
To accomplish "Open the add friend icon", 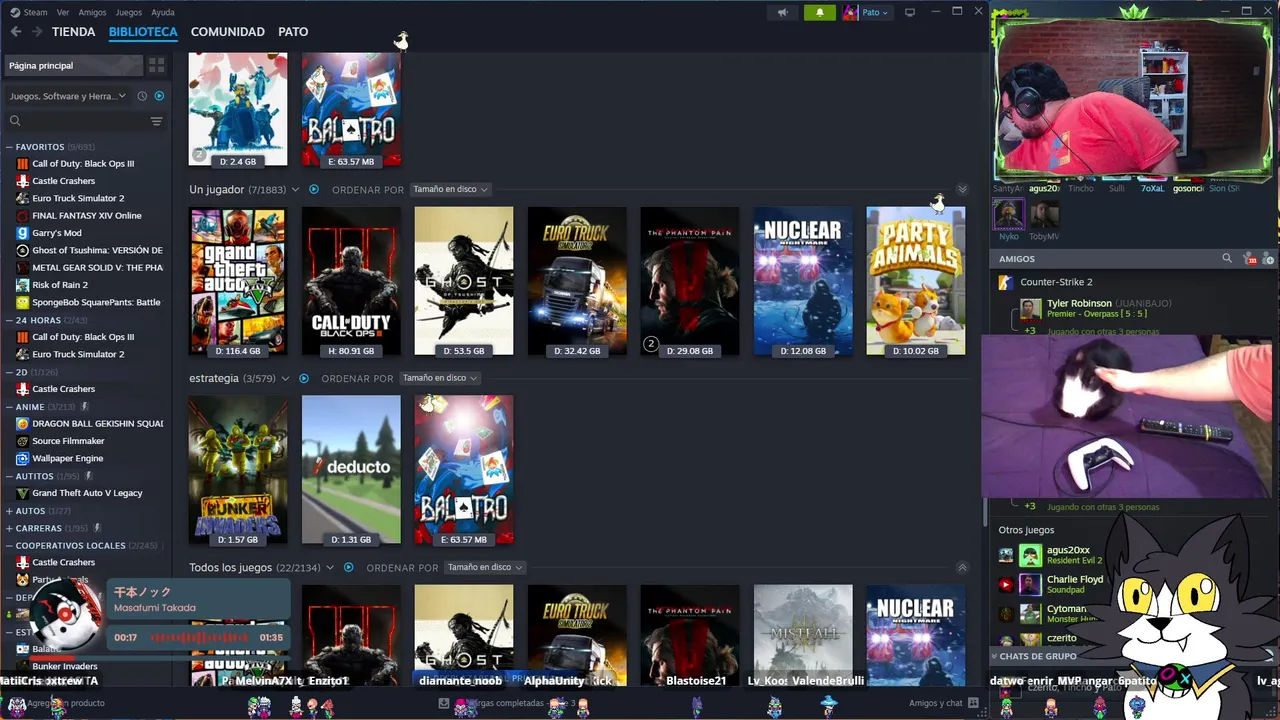I will pos(1268,259).
